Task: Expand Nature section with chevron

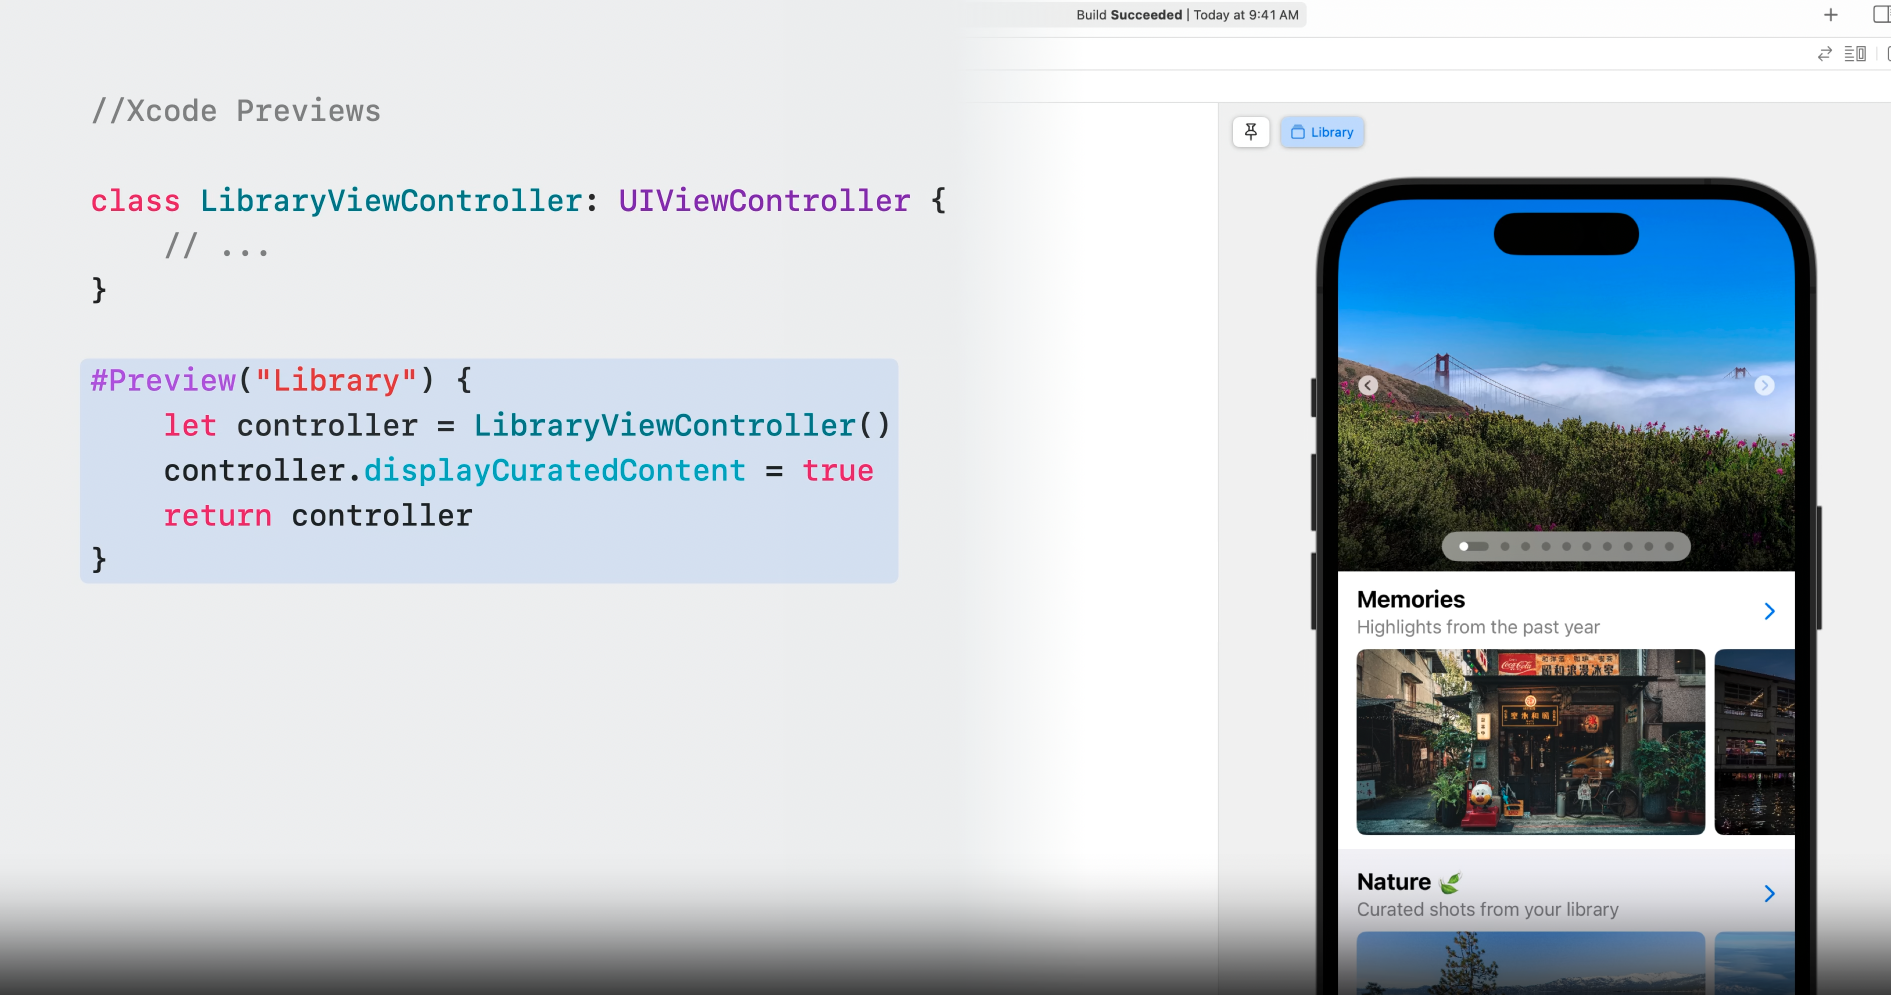Action: pos(1769,894)
